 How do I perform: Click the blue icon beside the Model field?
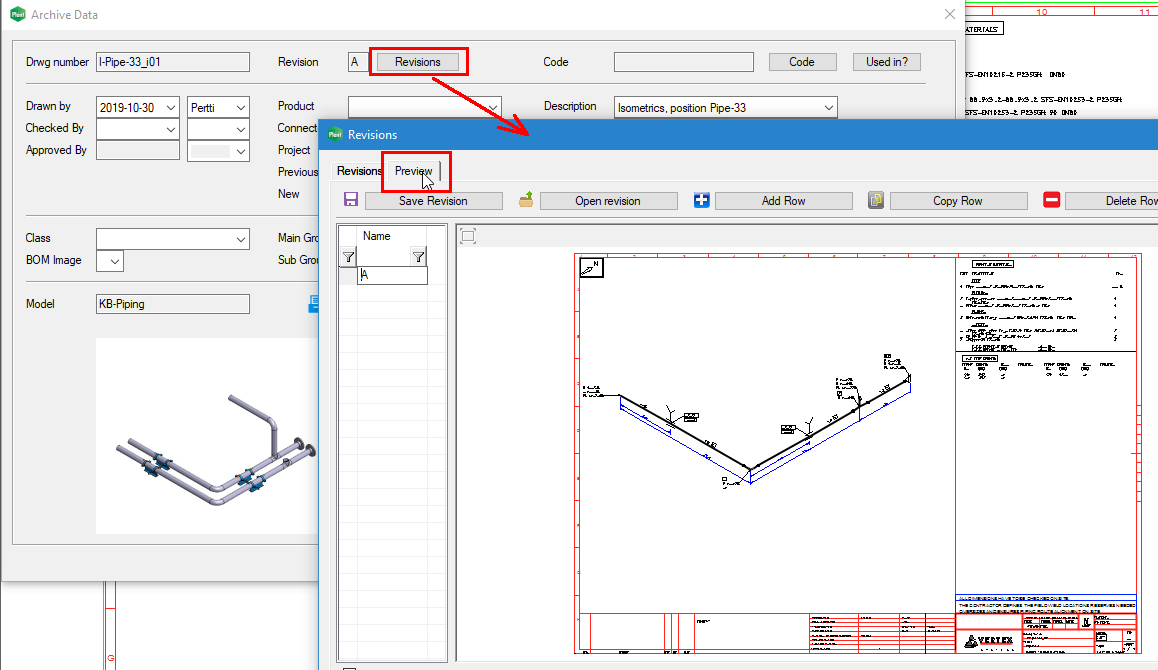point(313,304)
